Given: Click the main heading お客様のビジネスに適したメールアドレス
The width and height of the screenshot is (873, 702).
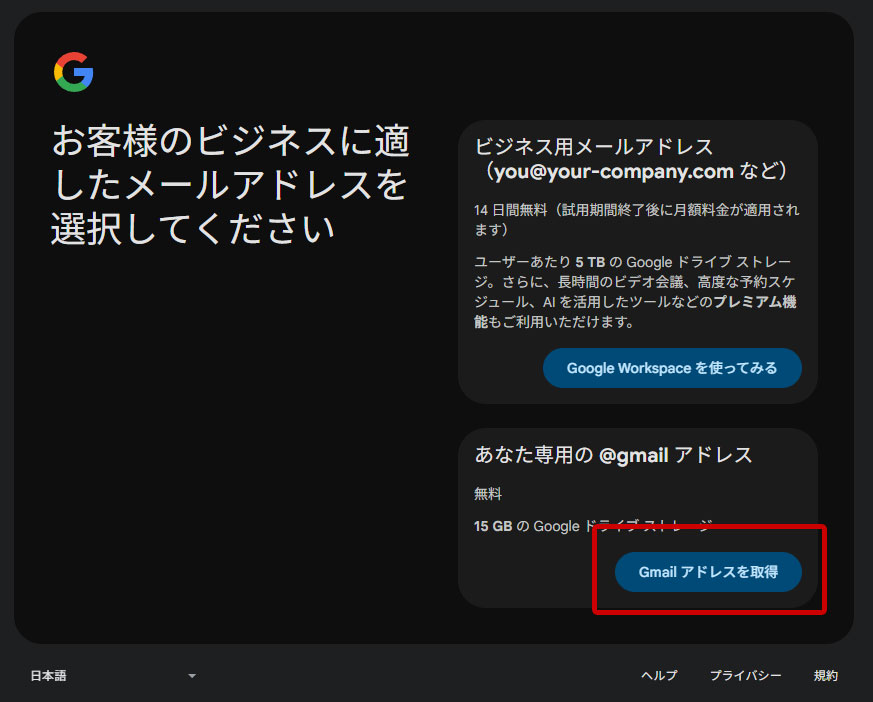Looking at the screenshot, I should (230, 185).
